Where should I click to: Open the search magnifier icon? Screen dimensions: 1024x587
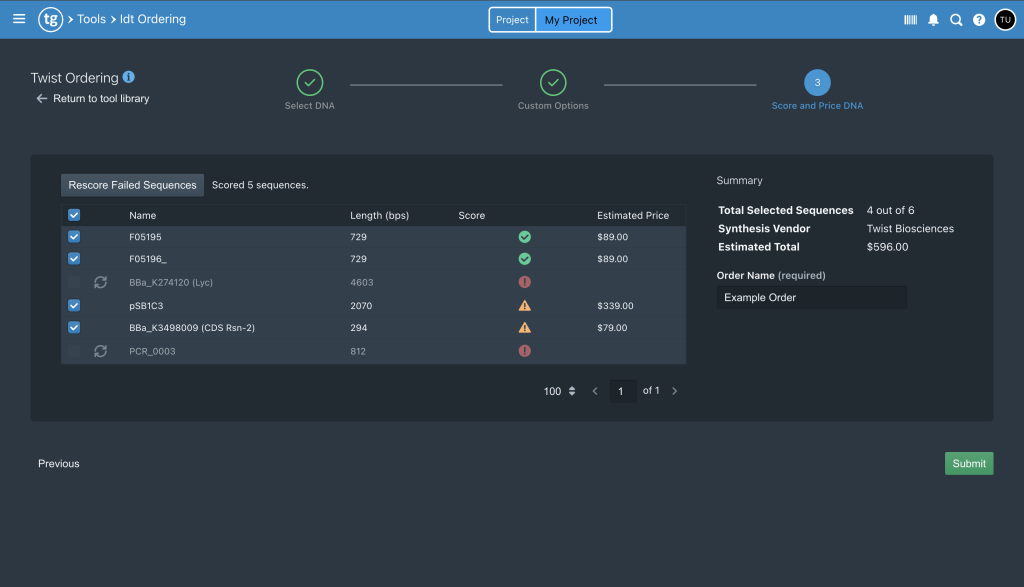(956, 20)
